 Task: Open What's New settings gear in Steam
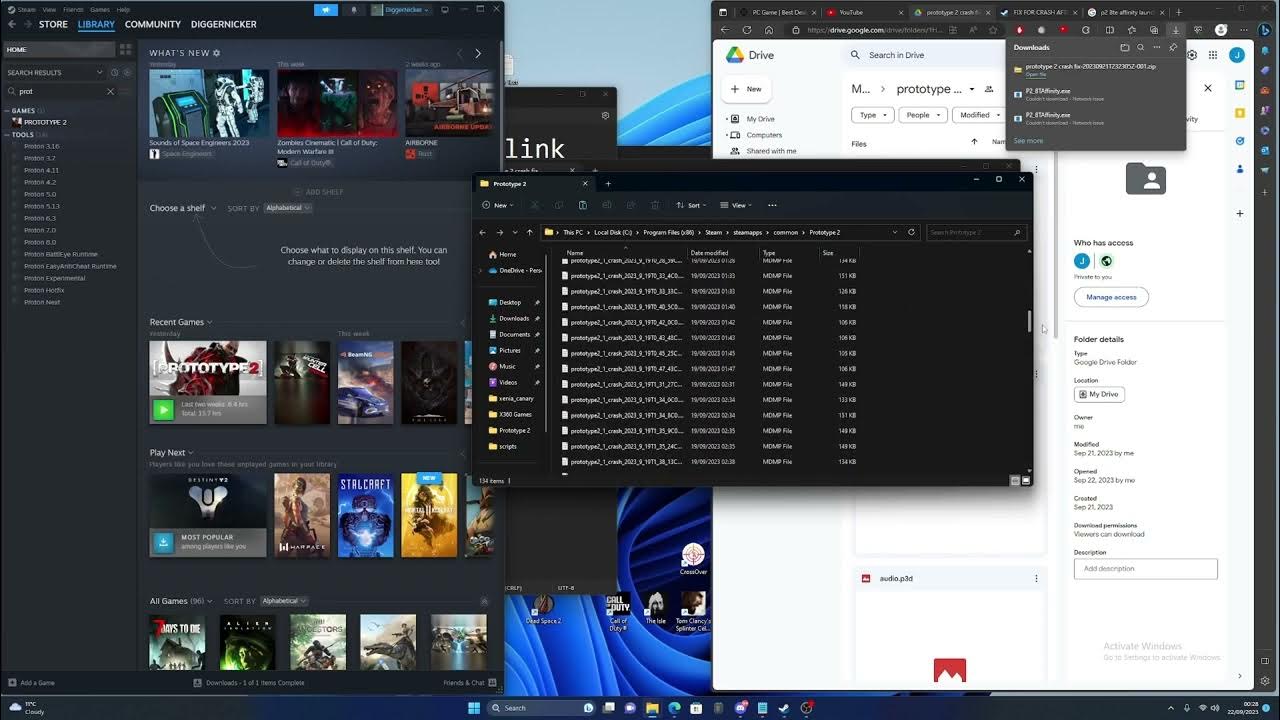[217, 53]
